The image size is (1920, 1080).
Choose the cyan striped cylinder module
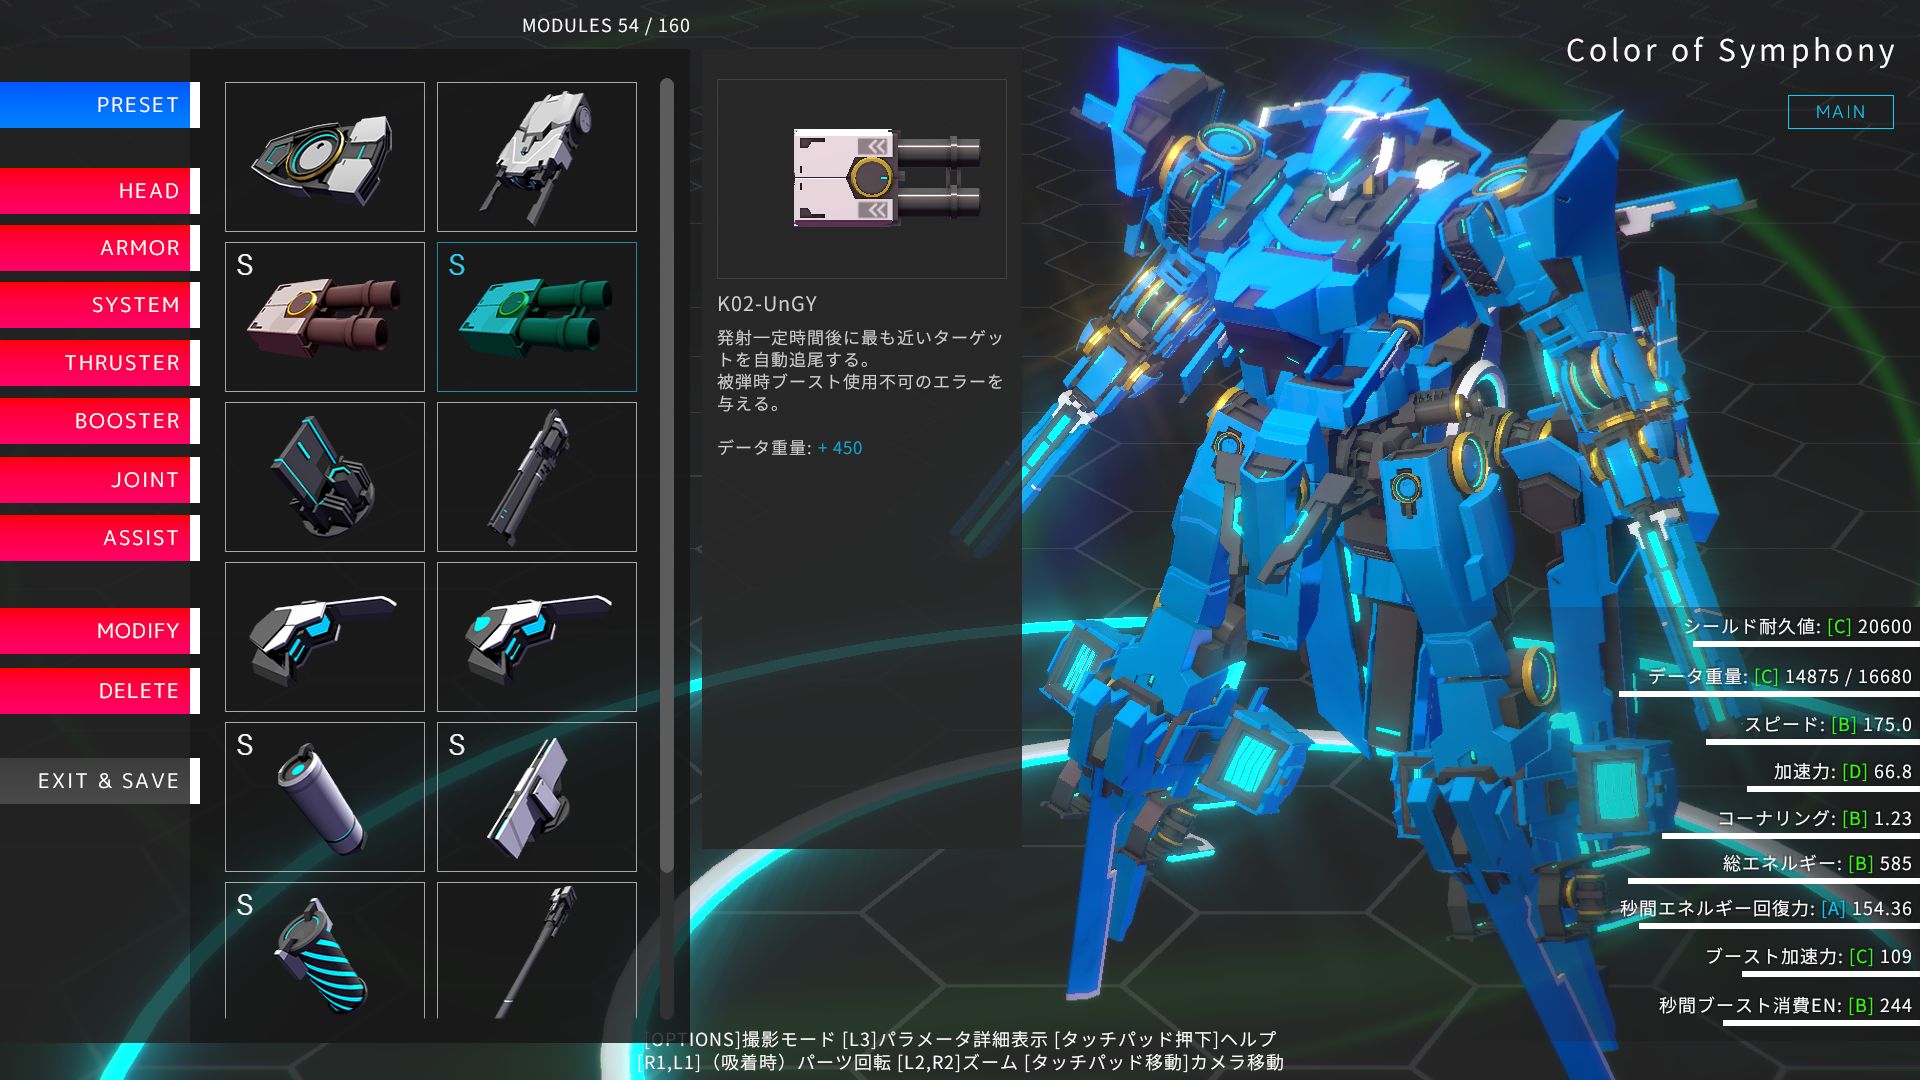325,952
